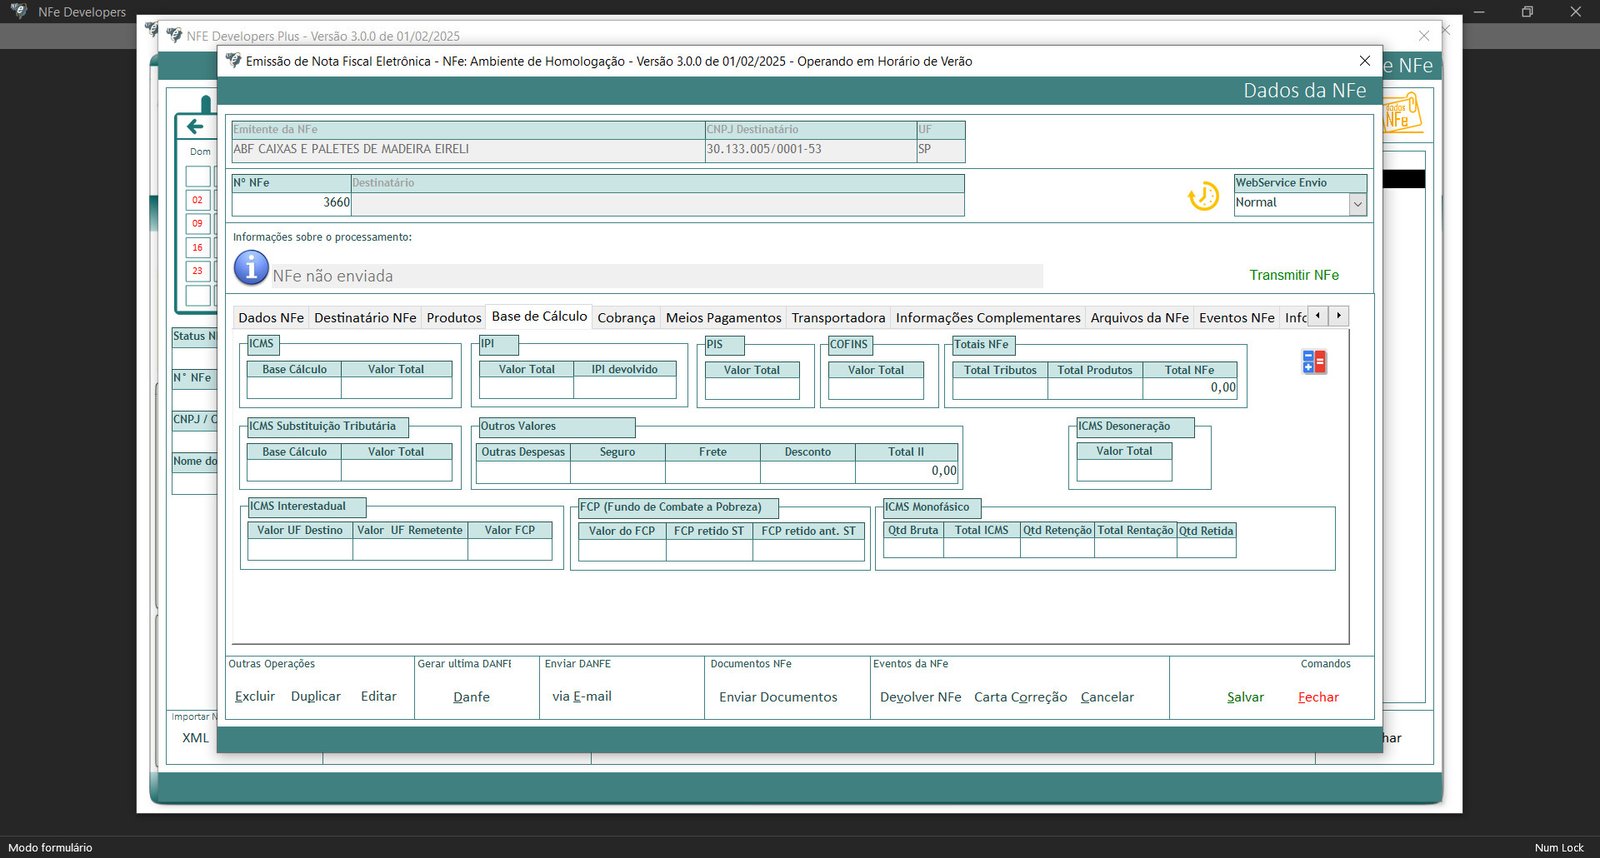This screenshot has height=858, width=1600.
Task: Click the Nº NFe number field
Action: (x=291, y=203)
